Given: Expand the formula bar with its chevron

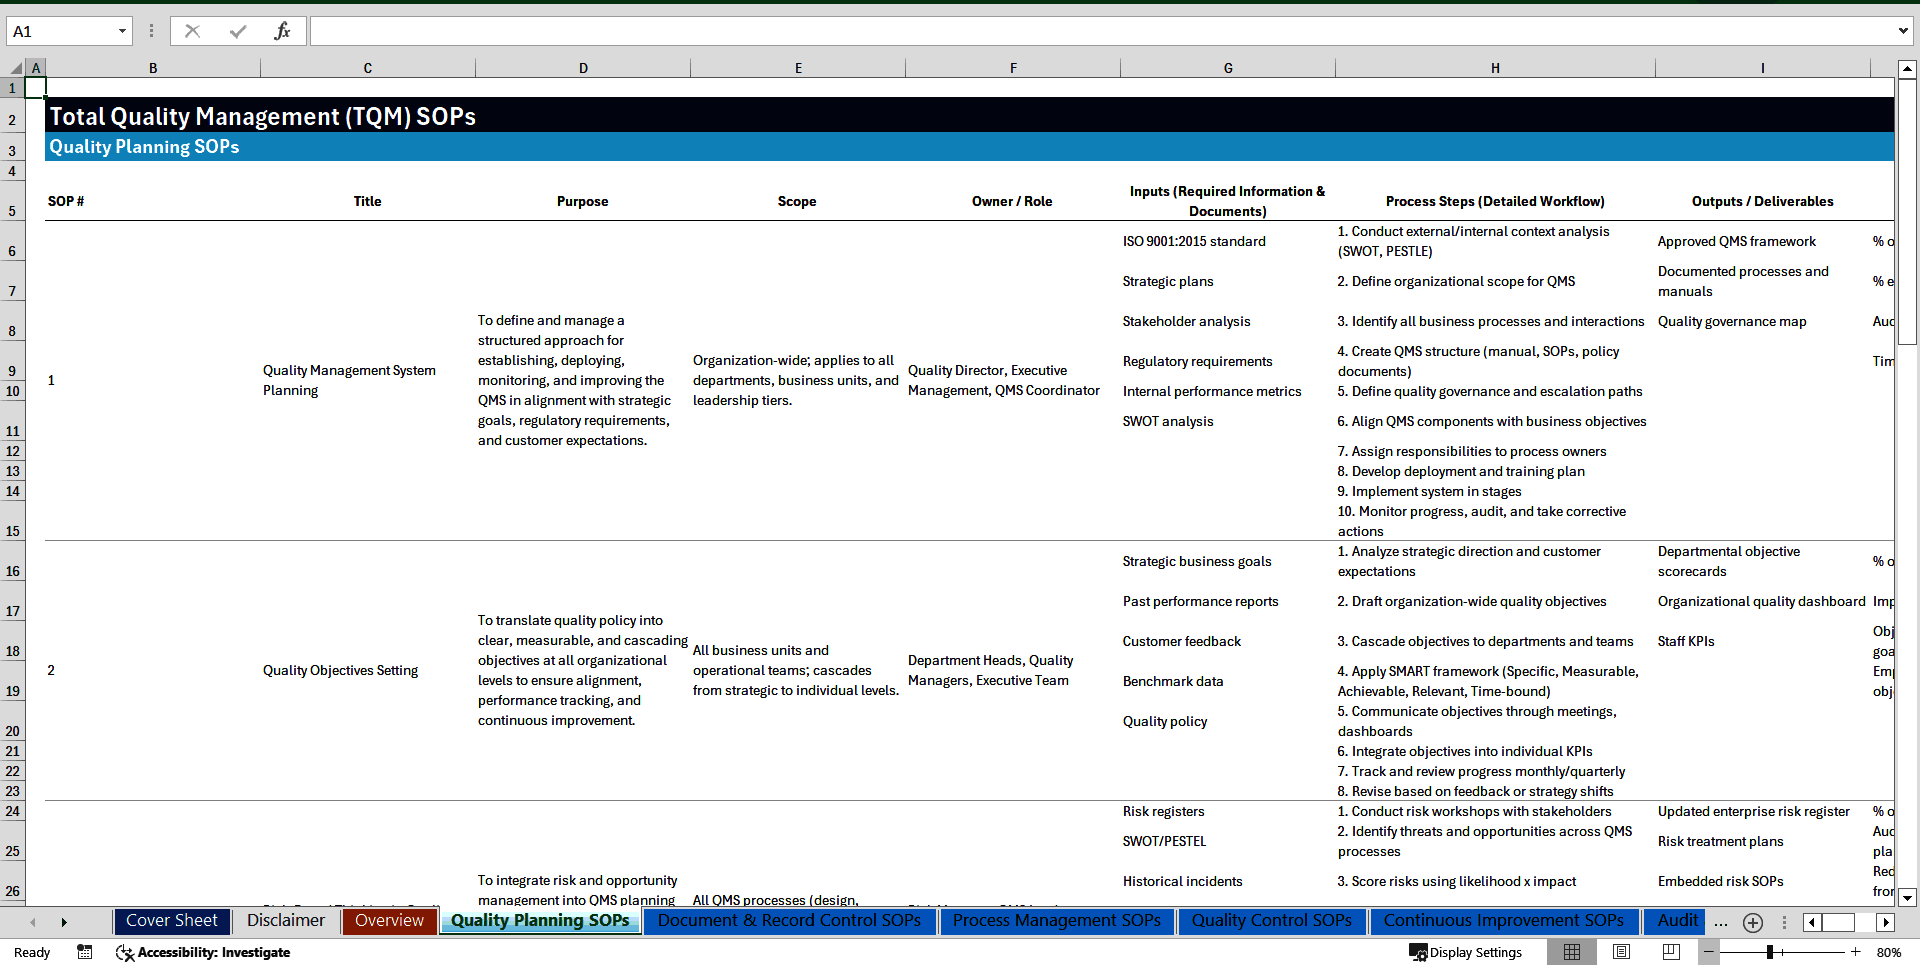Looking at the screenshot, I should coord(1904,30).
